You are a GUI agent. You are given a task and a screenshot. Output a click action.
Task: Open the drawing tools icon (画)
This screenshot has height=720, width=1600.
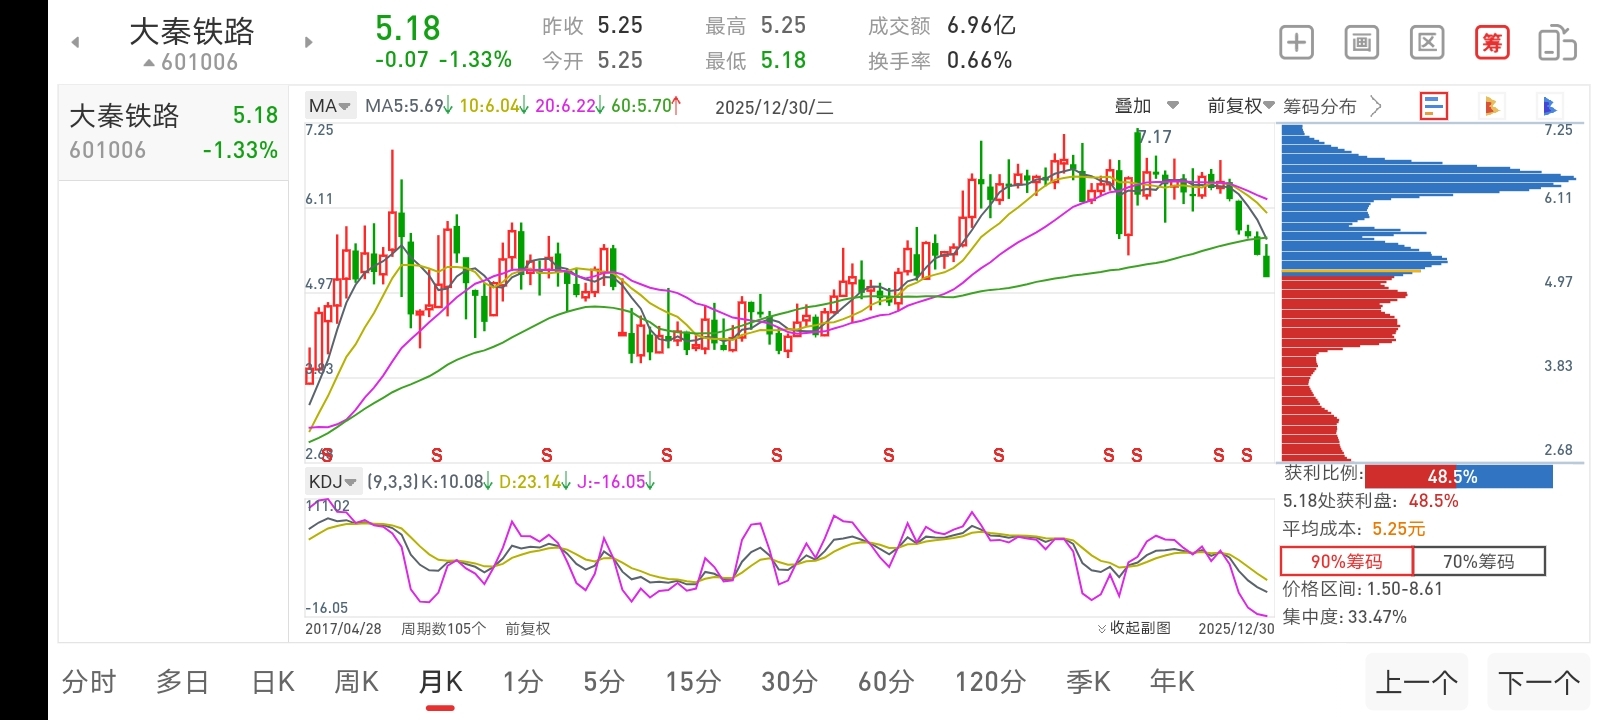1361,43
